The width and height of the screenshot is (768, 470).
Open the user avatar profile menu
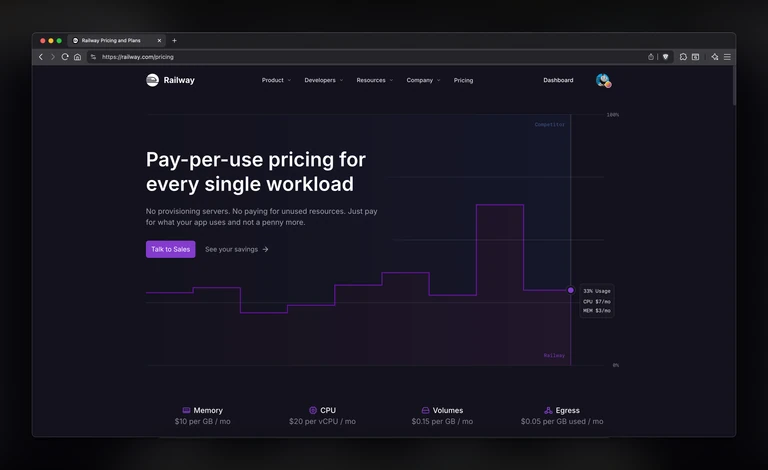click(x=603, y=80)
